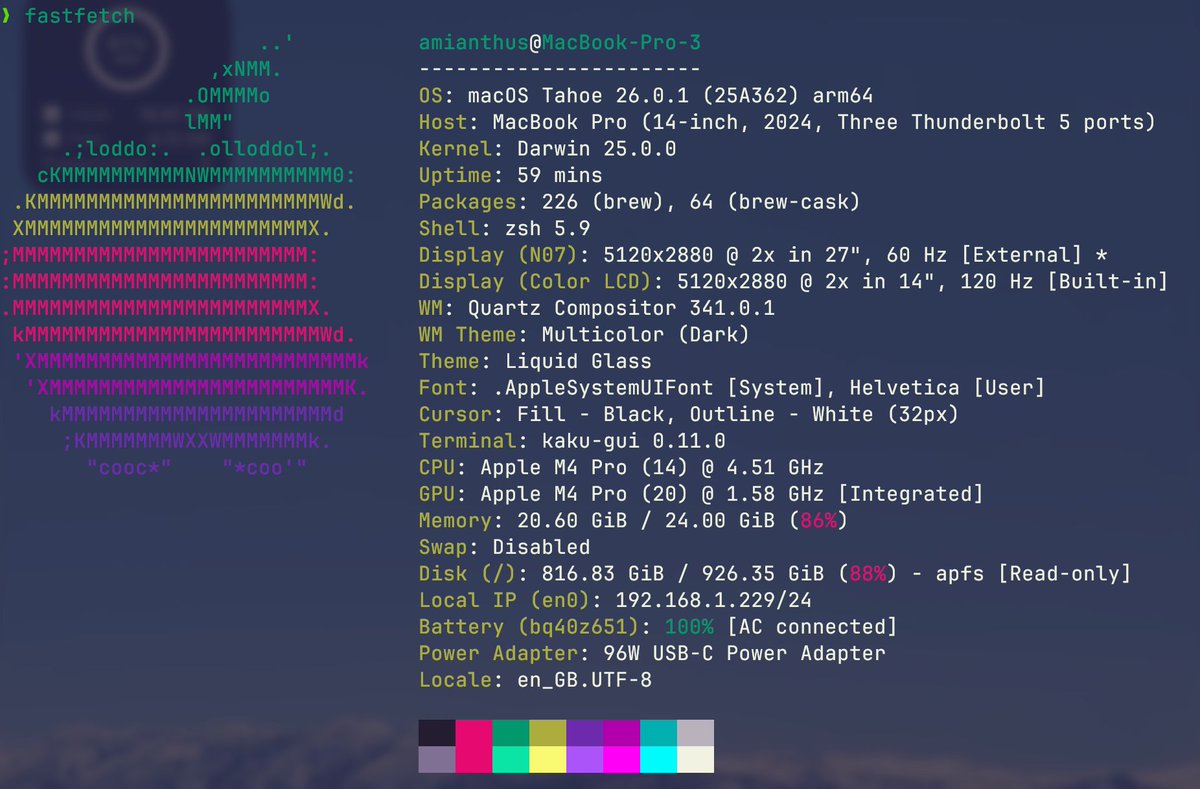Click the "WM" label
1200x789 pixels.
point(431,308)
